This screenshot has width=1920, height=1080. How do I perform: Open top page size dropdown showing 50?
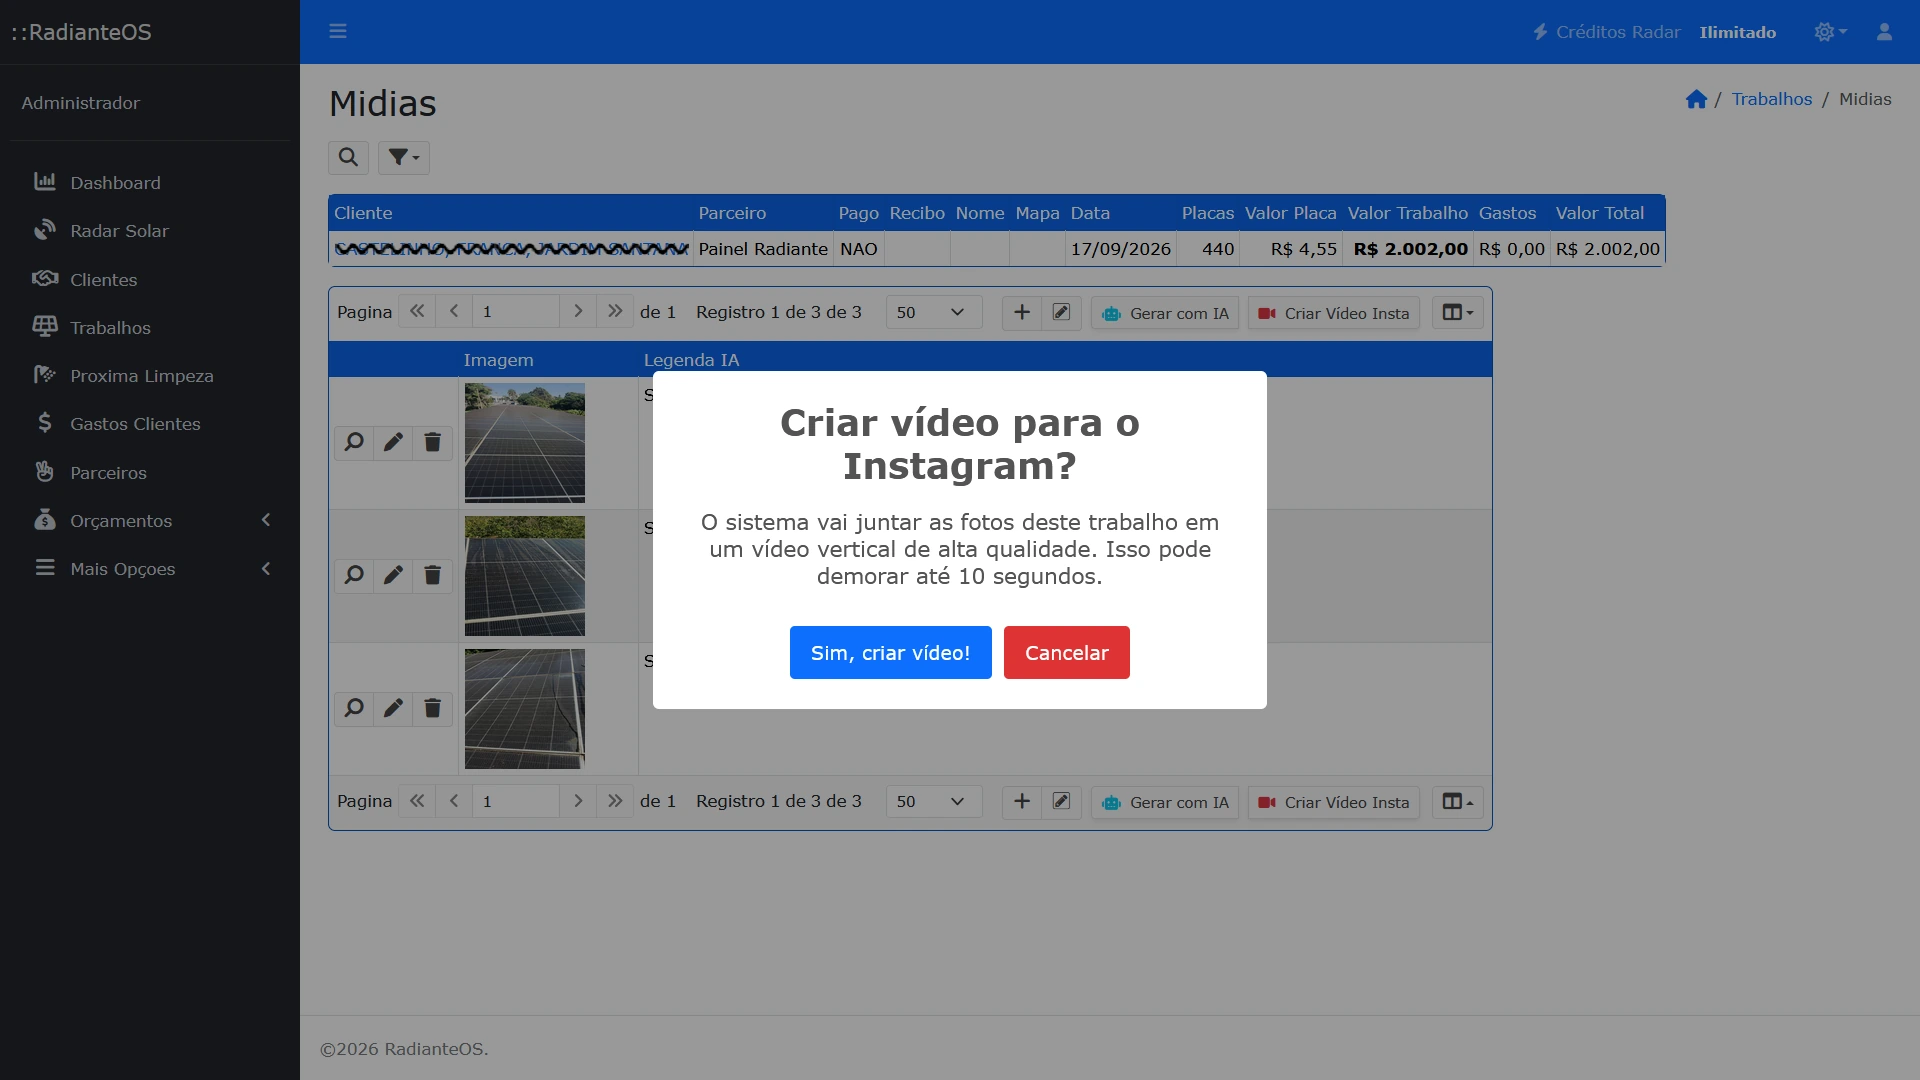point(933,312)
